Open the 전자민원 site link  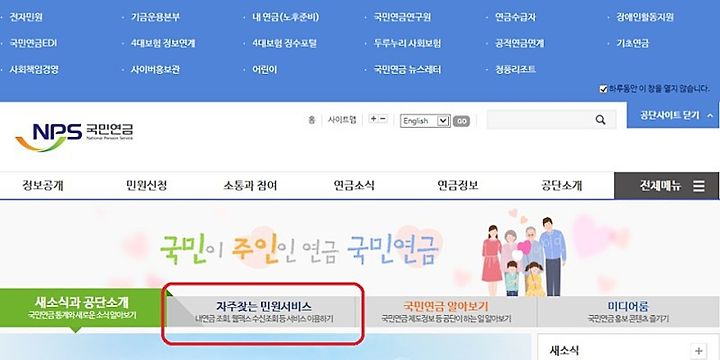26,18
